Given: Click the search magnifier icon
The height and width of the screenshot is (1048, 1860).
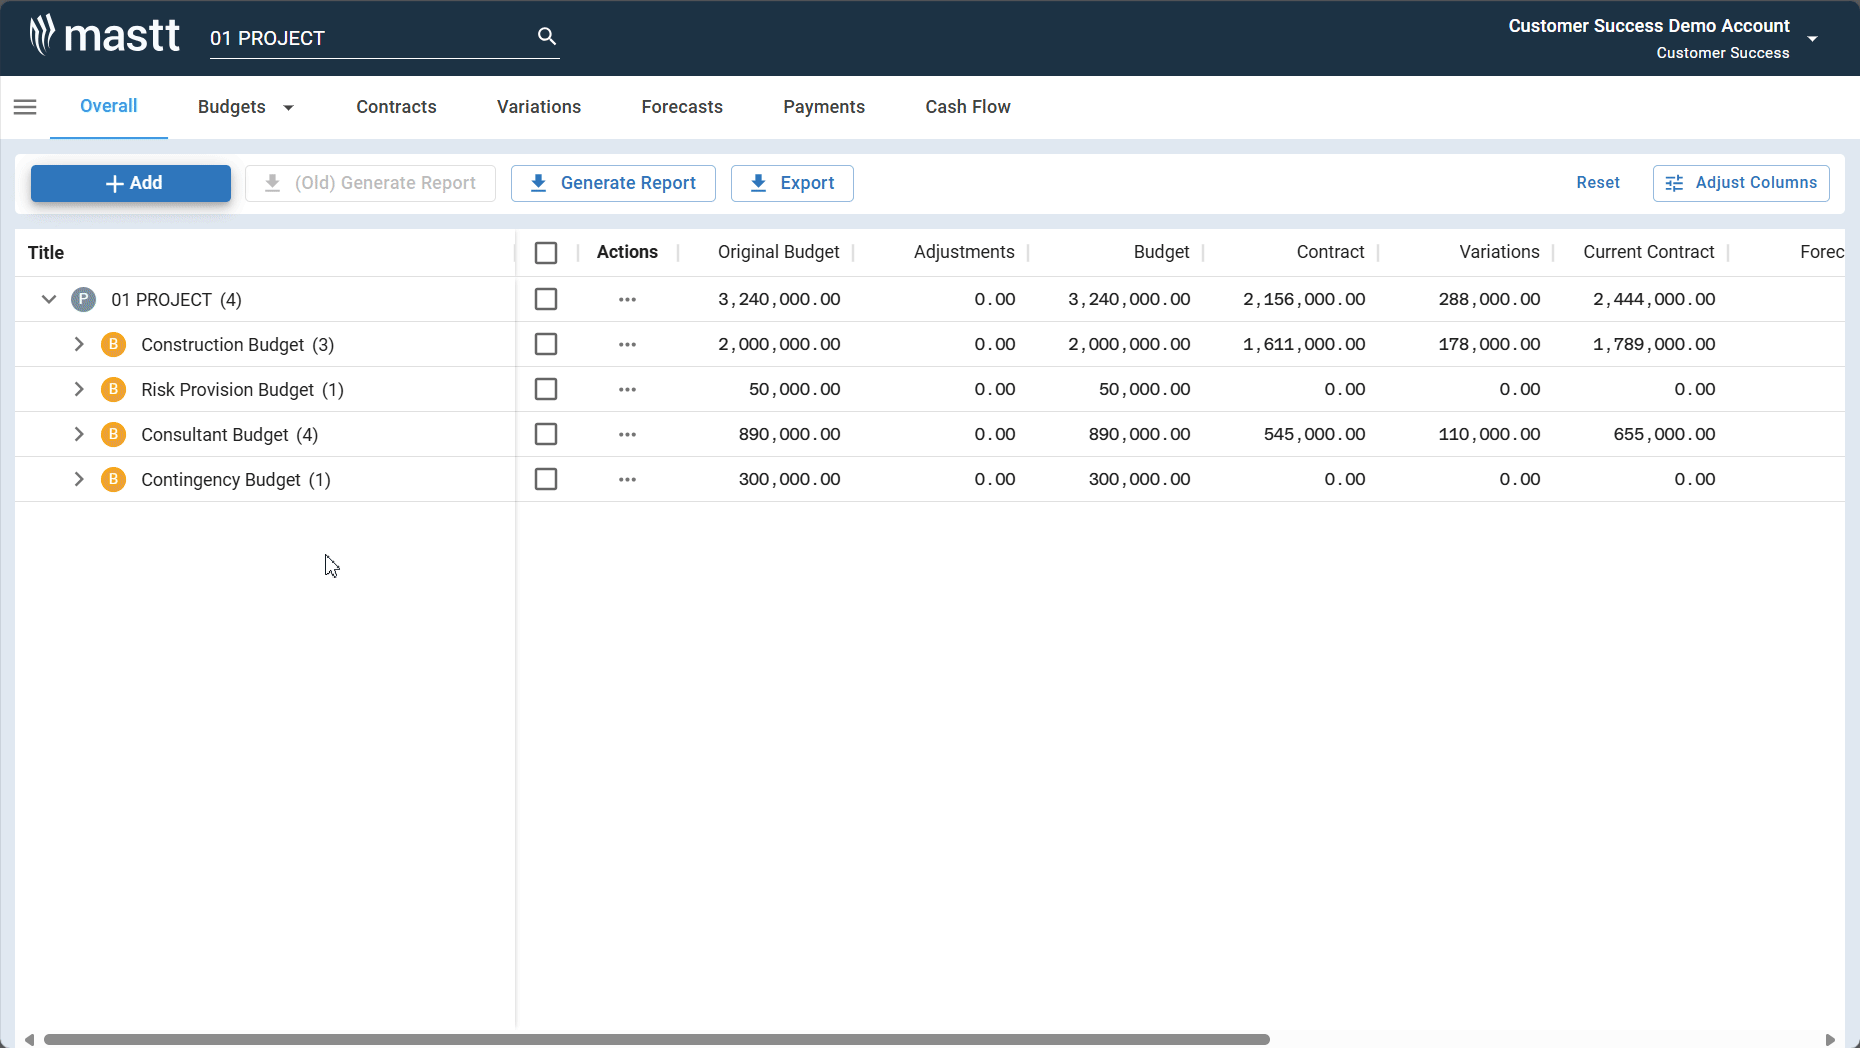Looking at the screenshot, I should (546, 36).
